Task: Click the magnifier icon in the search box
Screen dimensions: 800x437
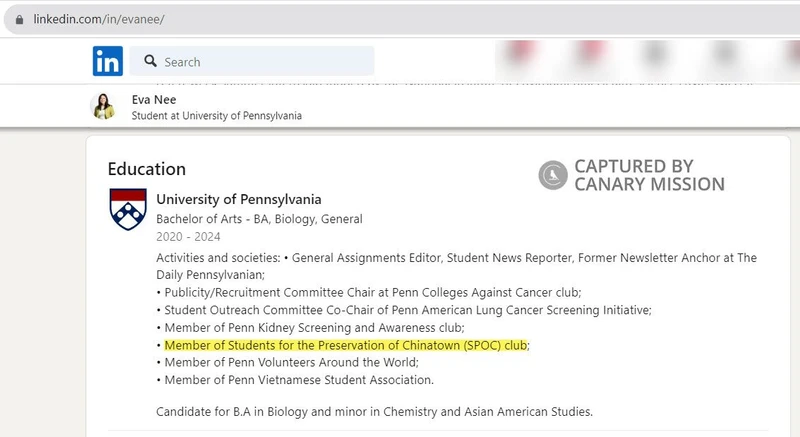Action: (150, 61)
